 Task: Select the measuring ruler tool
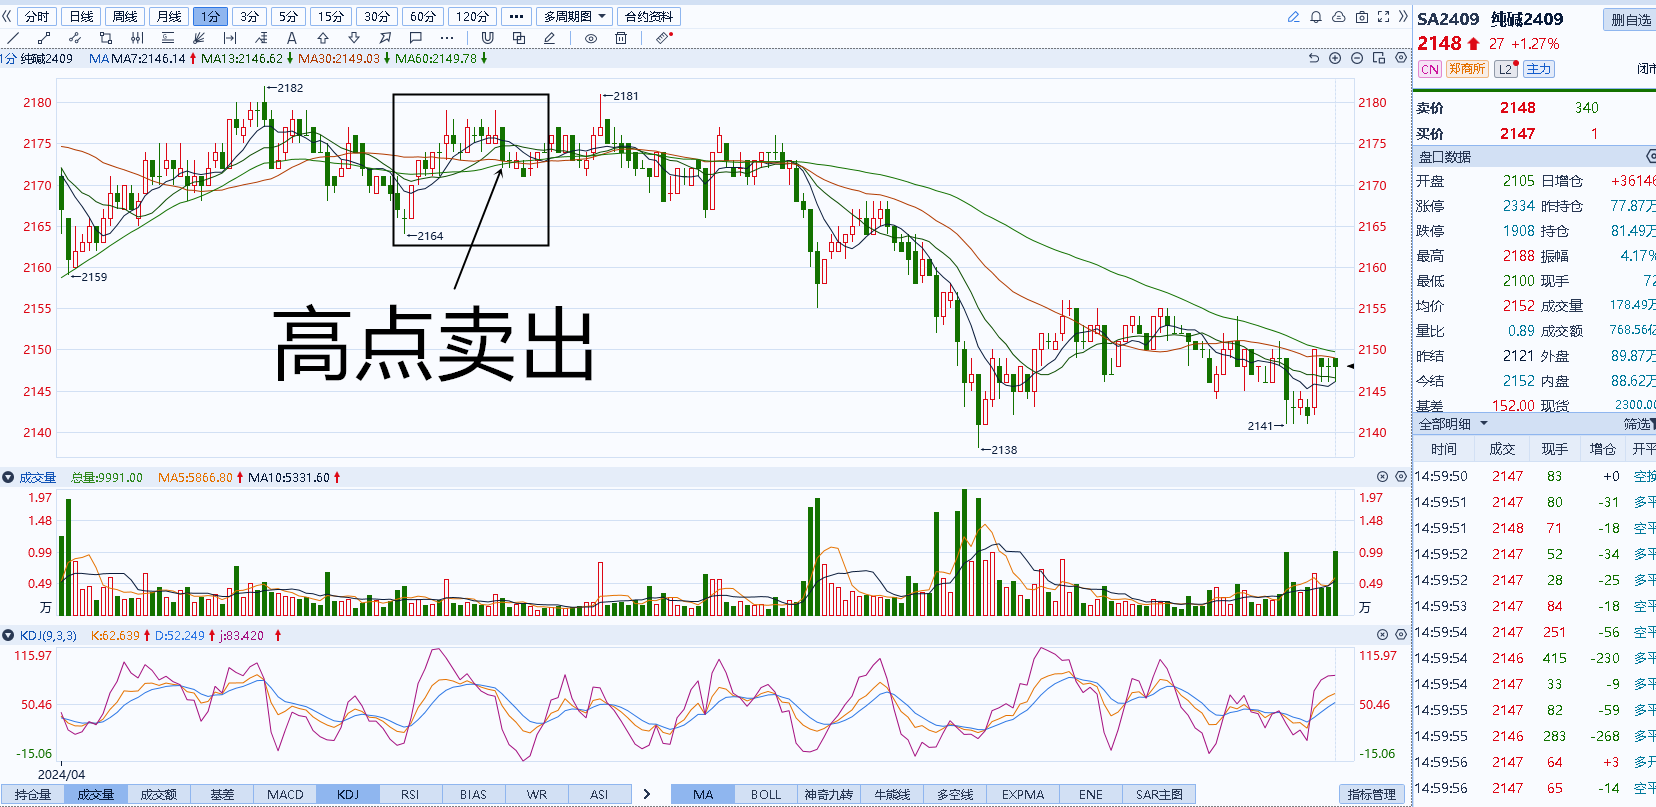(230, 38)
